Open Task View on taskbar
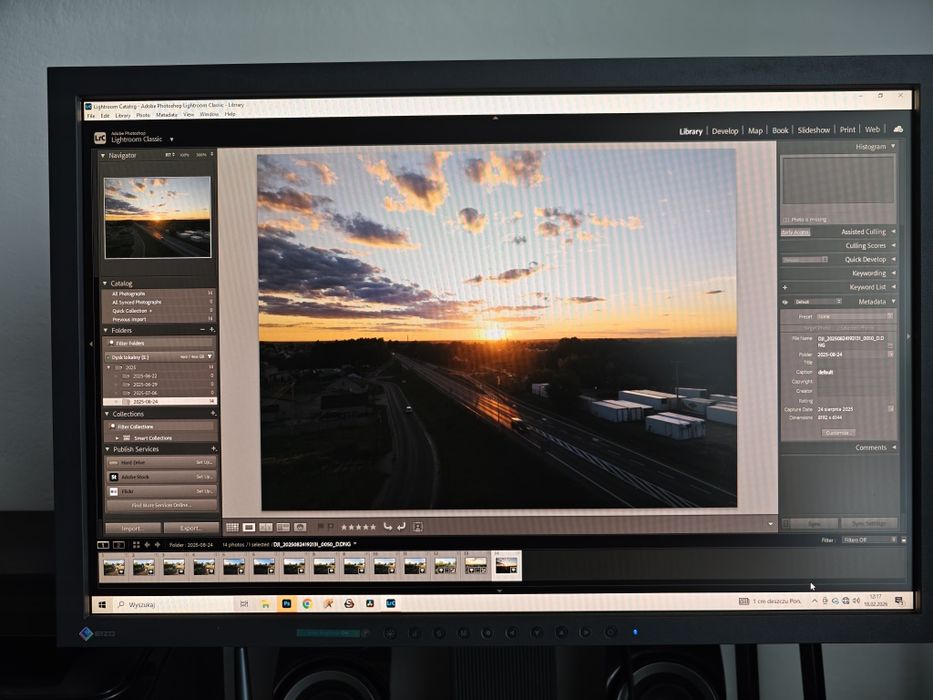Viewport: 933px width, 700px height. [244, 604]
